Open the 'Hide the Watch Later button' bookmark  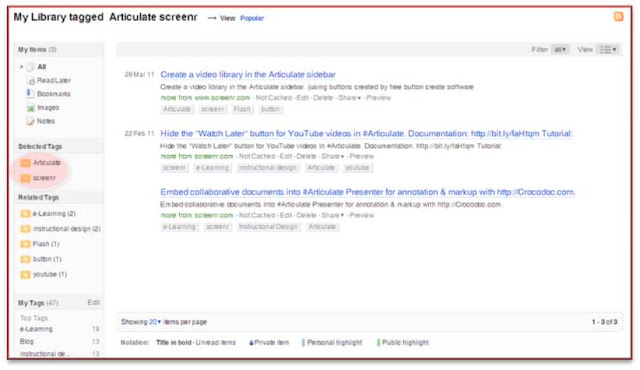pos(367,133)
